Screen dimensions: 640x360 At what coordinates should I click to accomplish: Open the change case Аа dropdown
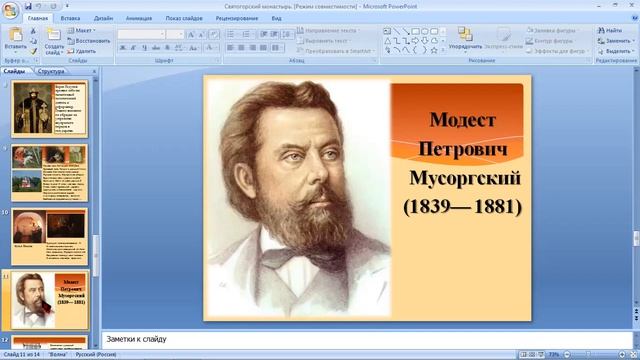coord(193,48)
